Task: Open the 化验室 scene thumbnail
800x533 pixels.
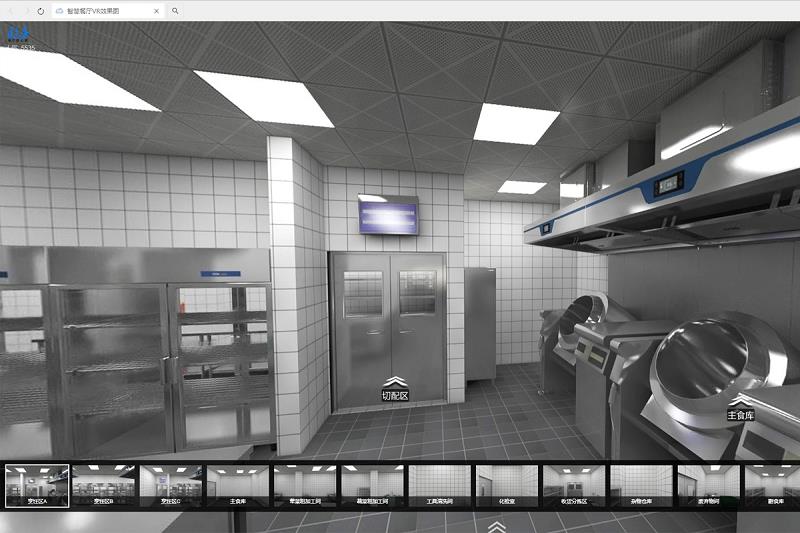Action: 507,486
